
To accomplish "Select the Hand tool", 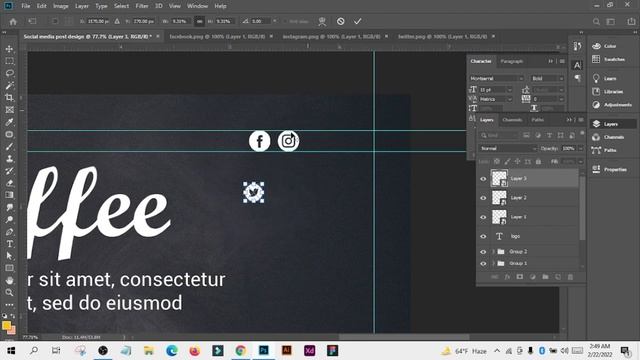I will (x=9, y=280).
